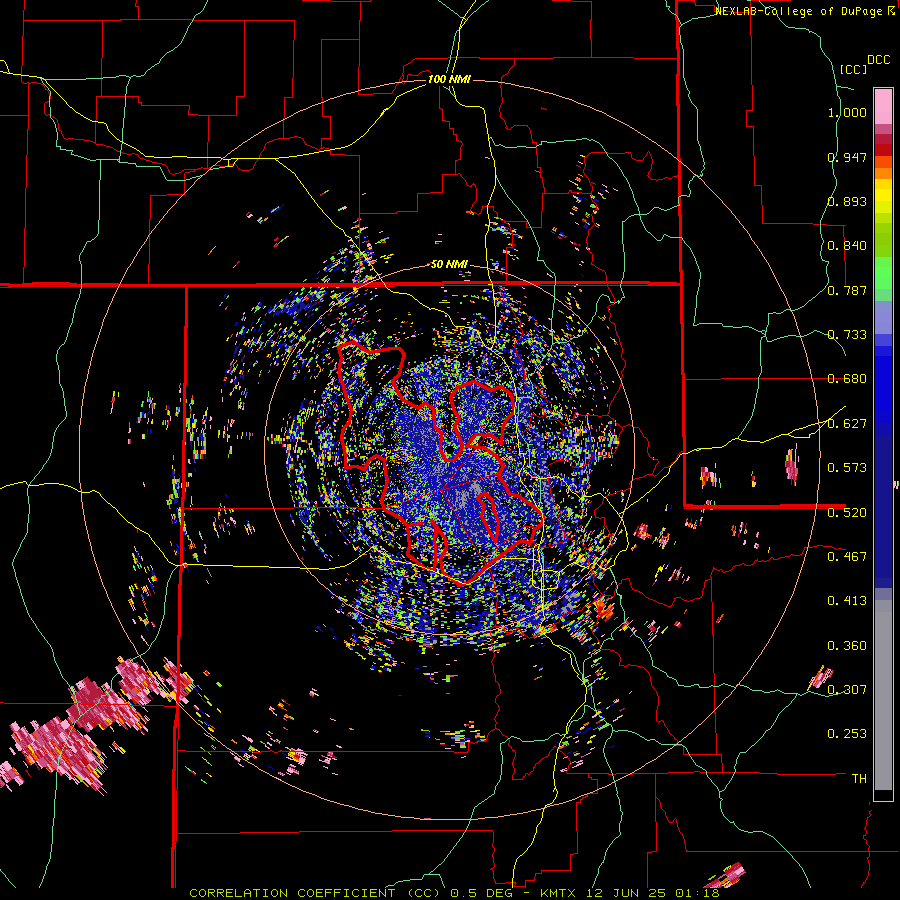Click the 0.360 scale value
Viewport: 900px width, 900px height.
click(847, 646)
